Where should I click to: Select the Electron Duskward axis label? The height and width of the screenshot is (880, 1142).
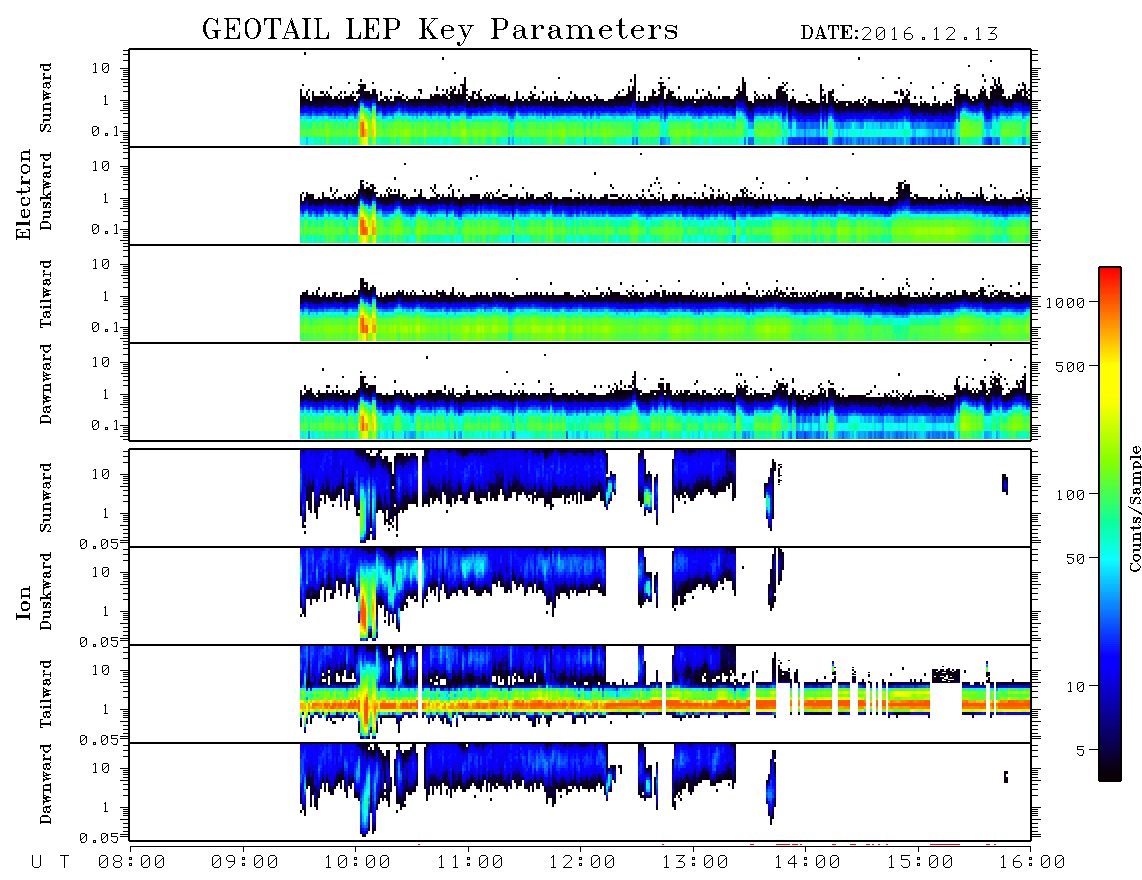(x=45, y=191)
